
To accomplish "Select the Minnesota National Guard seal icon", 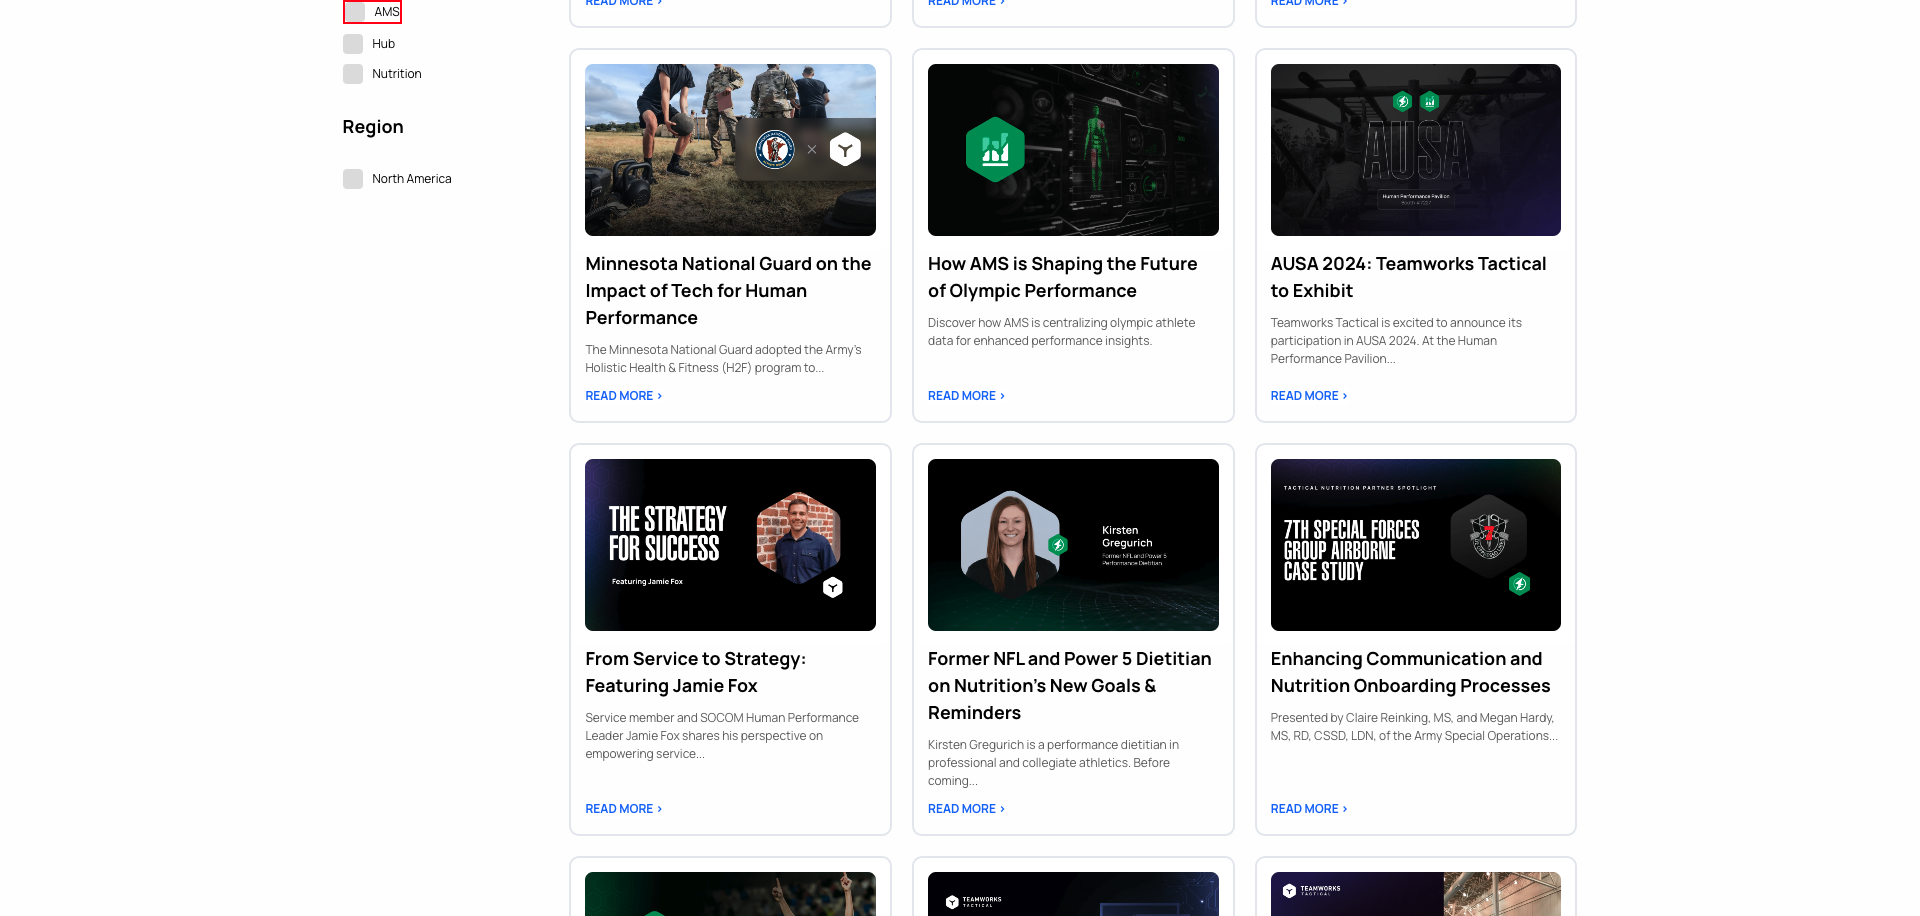I will [x=775, y=148].
